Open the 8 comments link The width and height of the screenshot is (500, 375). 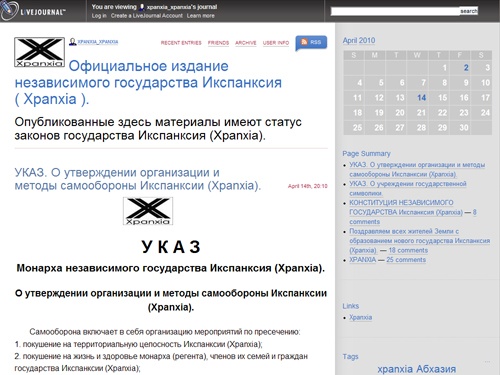pyautogui.click(x=413, y=217)
